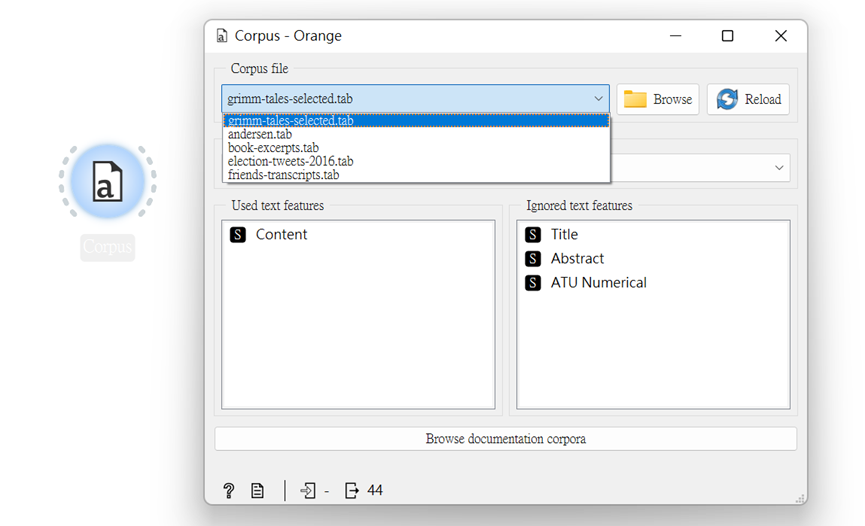Image resolution: width=865 pixels, height=526 pixels.
Task: Click the blue circular arrows Reload icon
Action: click(x=727, y=99)
